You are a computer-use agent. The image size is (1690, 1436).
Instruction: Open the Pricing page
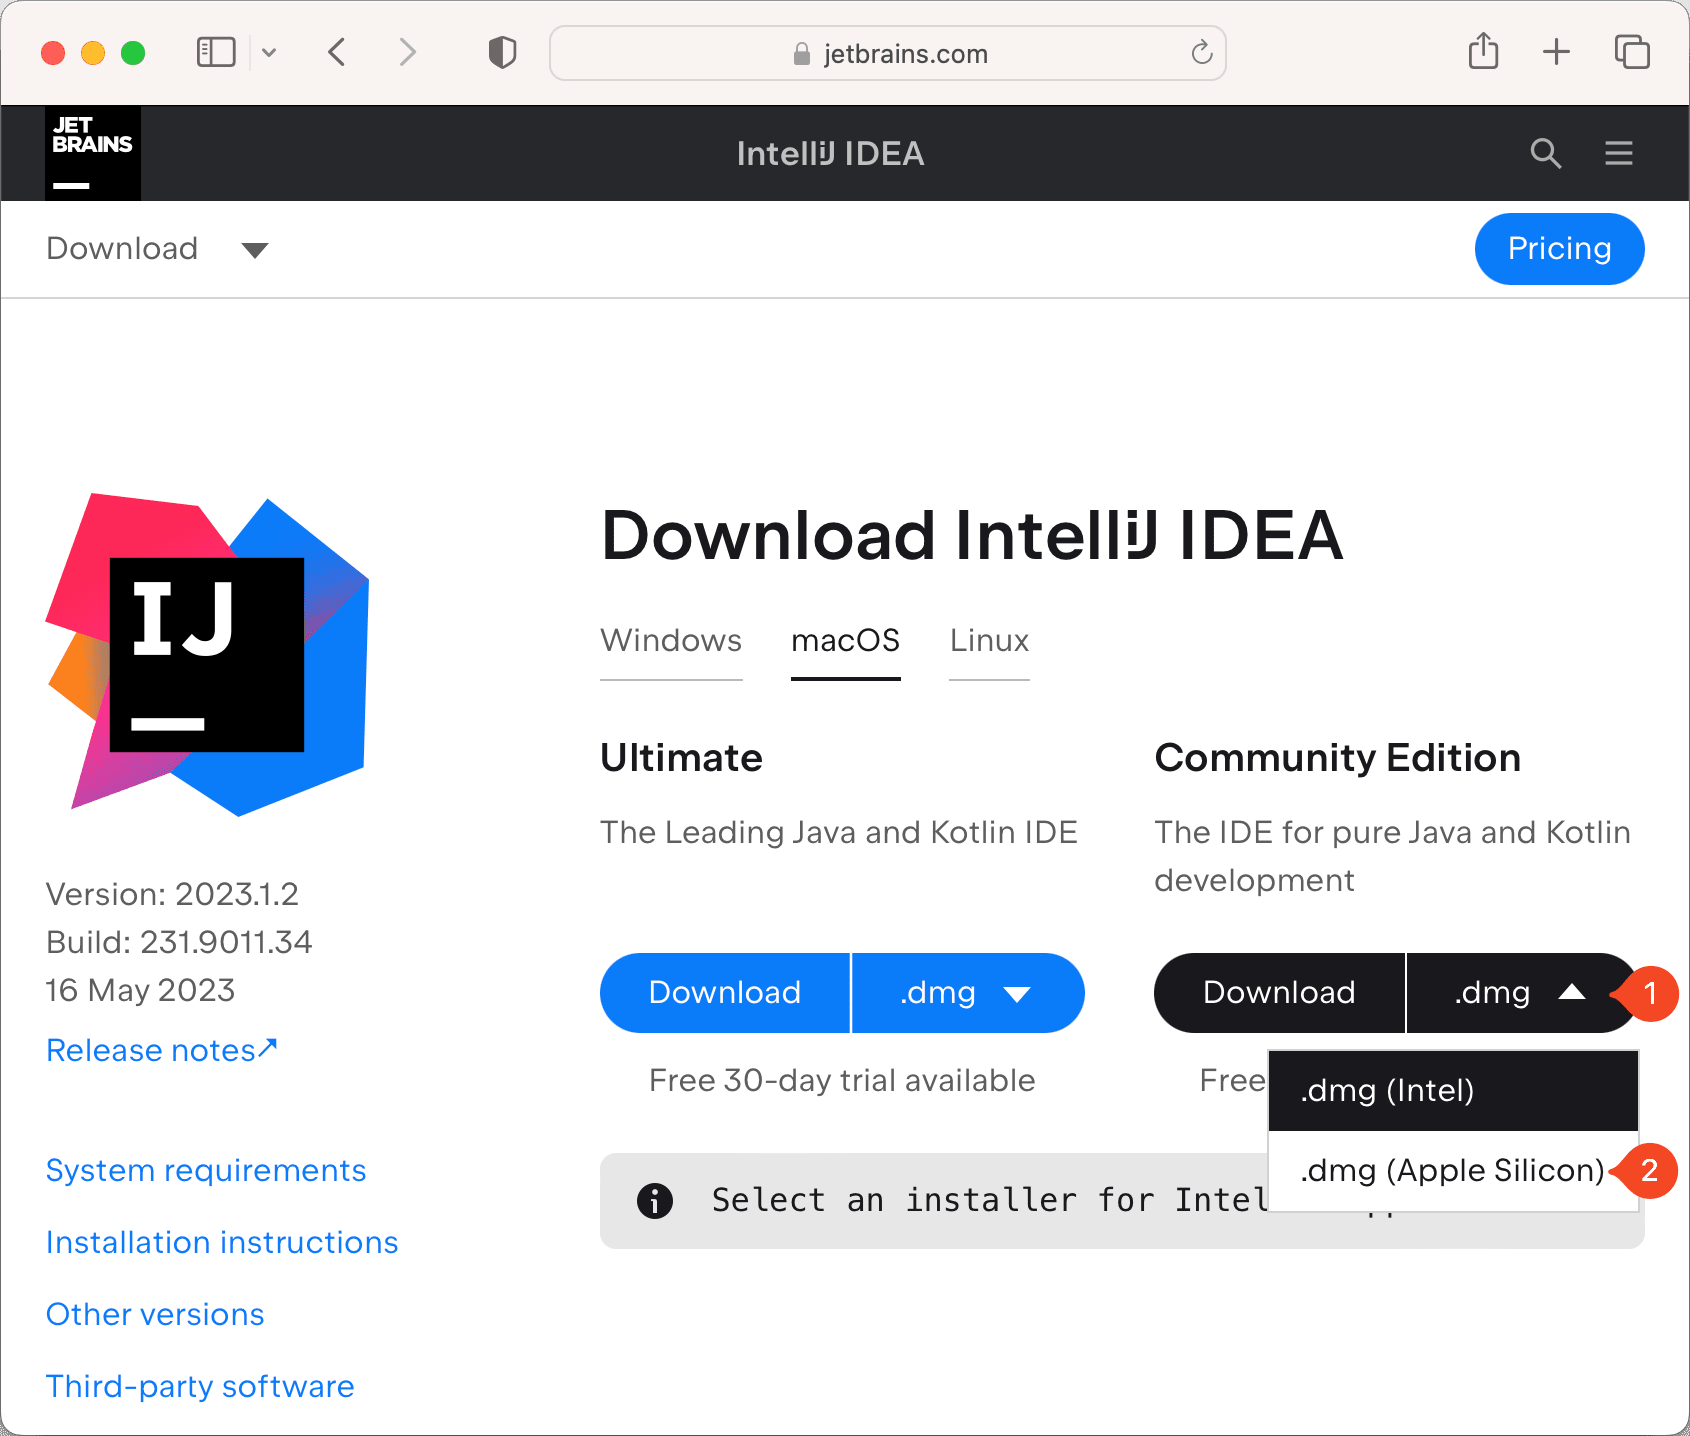point(1559,249)
